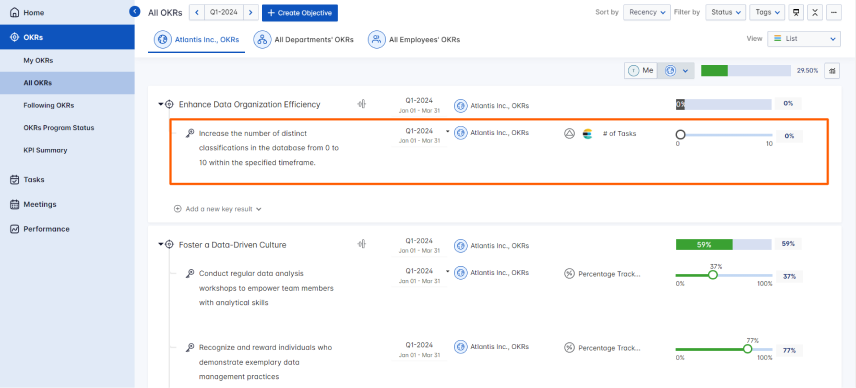Click the 0% progress bar of Enhance Data Organization Efficiency

(x=723, y=104)
